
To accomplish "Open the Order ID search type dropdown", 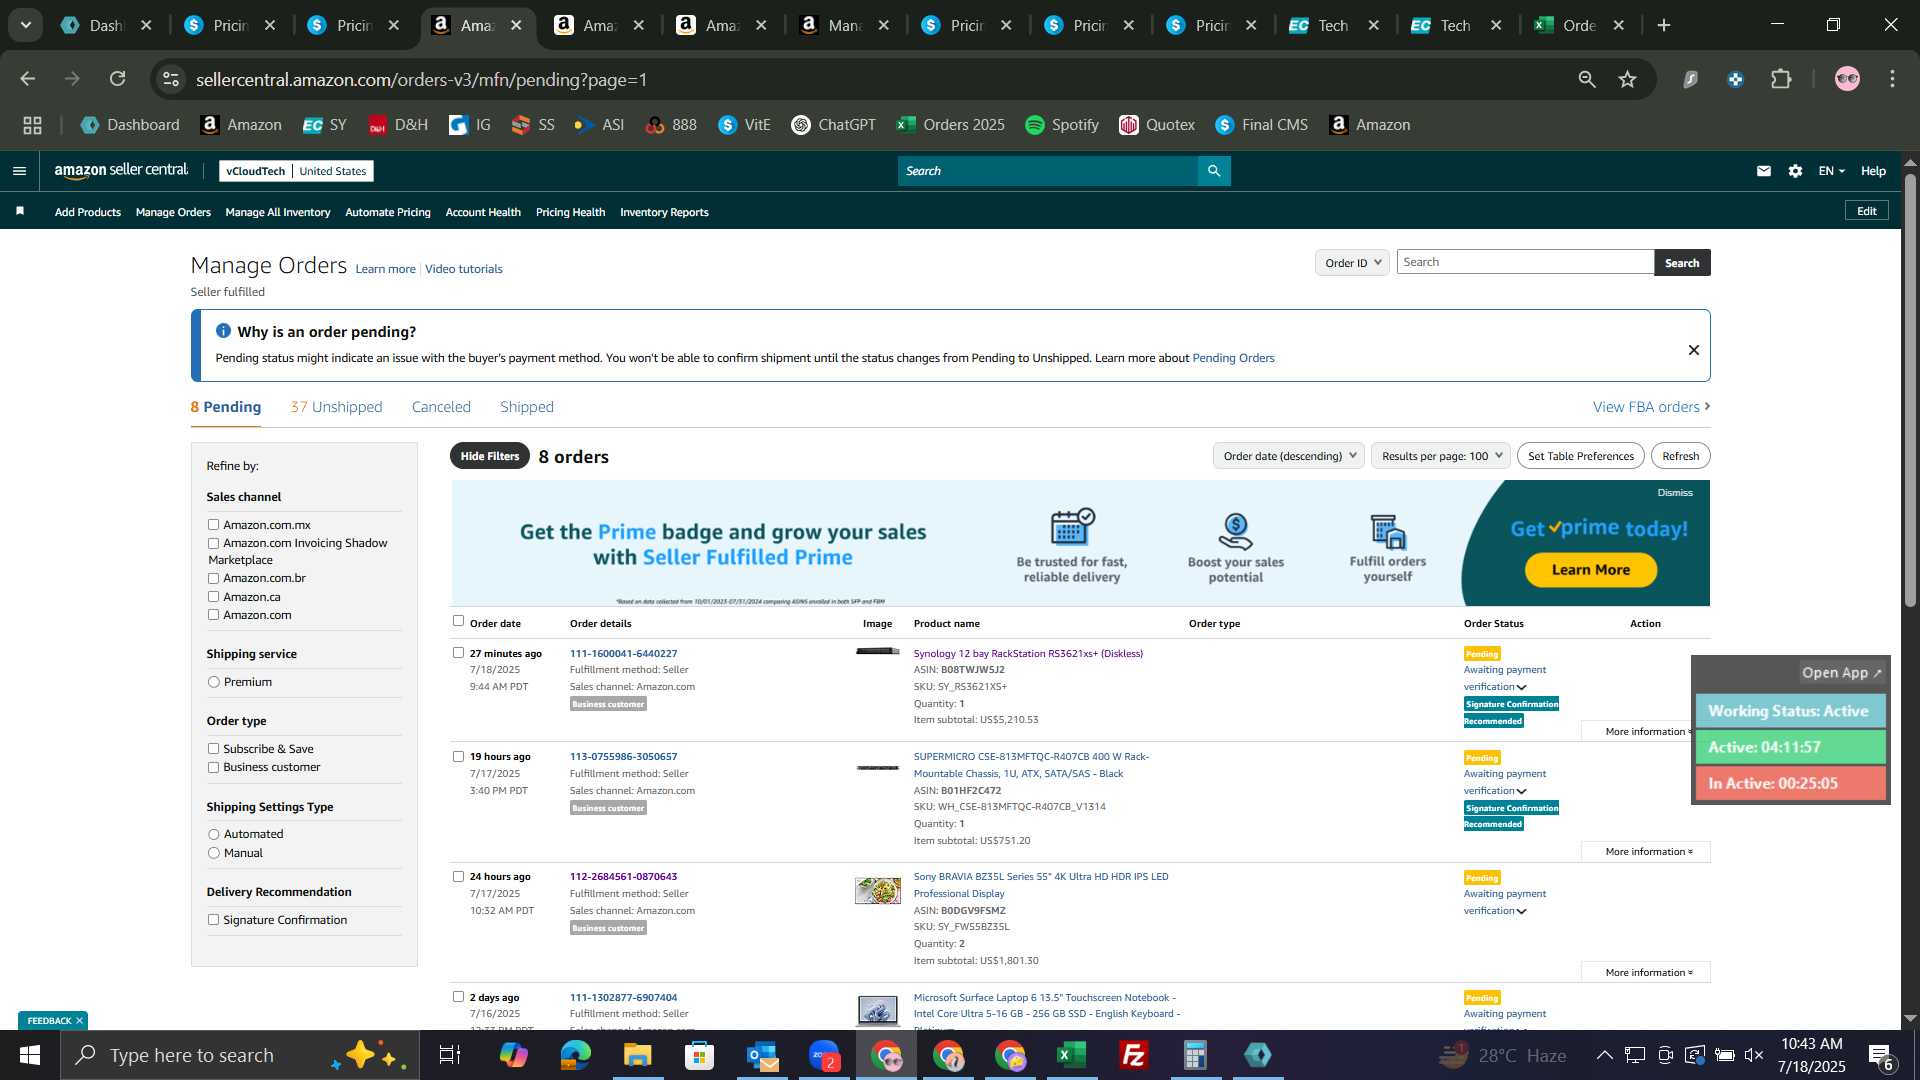I will pos(1352,263).
